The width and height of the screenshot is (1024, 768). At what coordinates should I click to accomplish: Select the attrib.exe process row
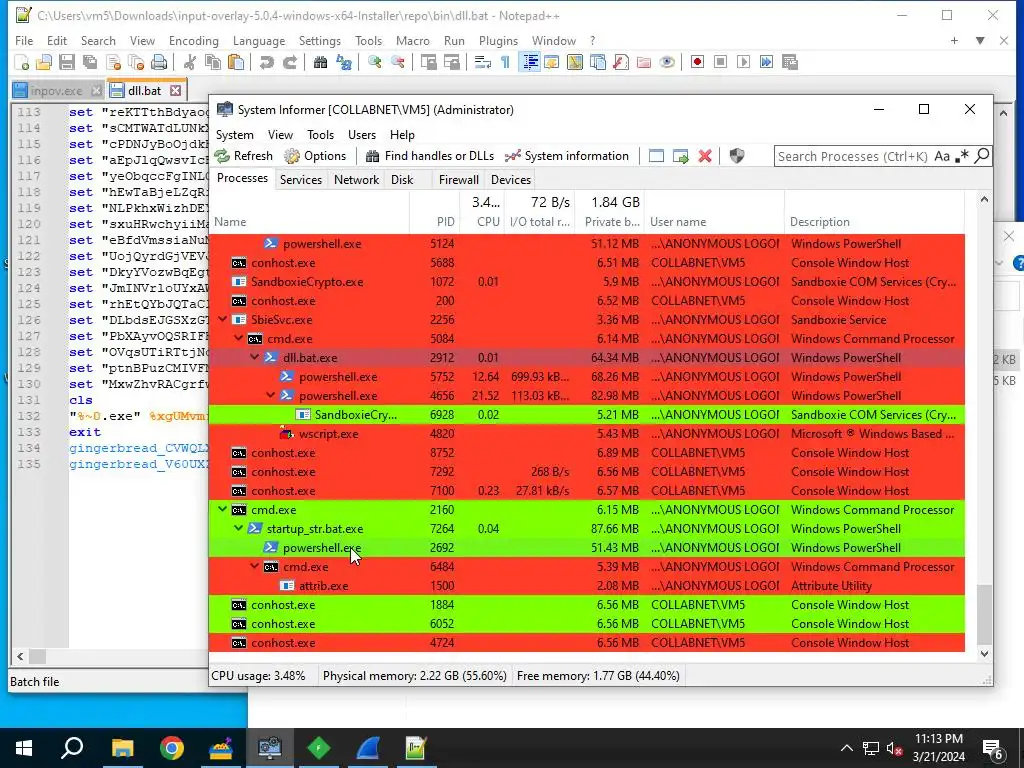[586, 586]
